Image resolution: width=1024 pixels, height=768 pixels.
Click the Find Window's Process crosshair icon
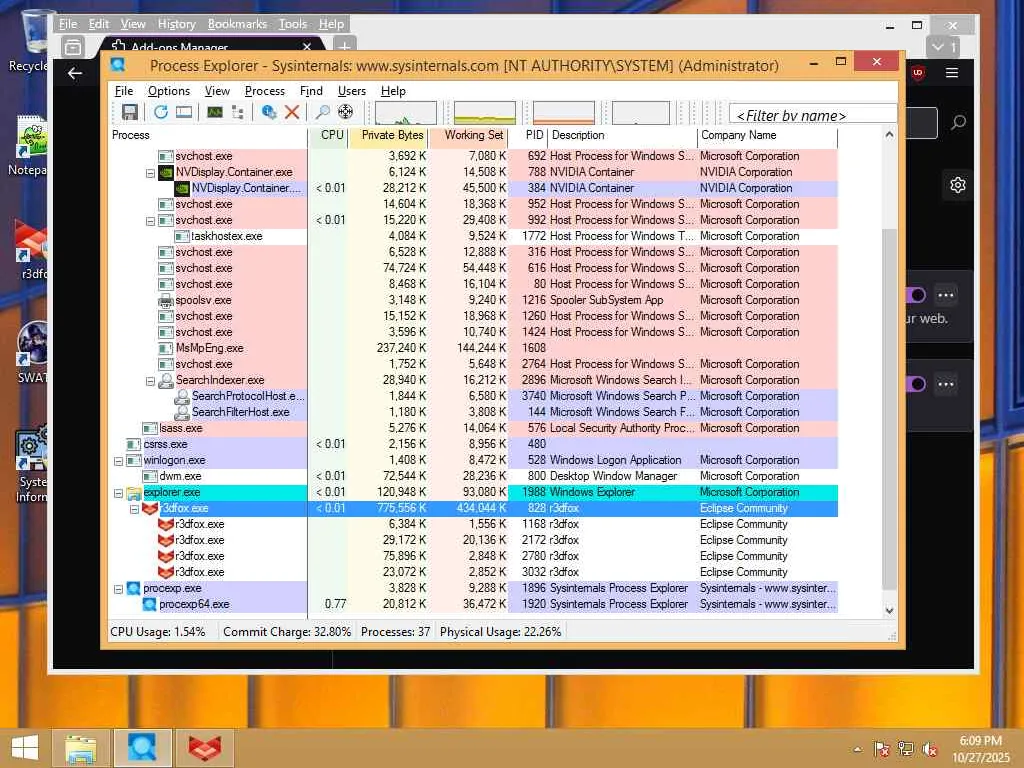pos(345,112)
